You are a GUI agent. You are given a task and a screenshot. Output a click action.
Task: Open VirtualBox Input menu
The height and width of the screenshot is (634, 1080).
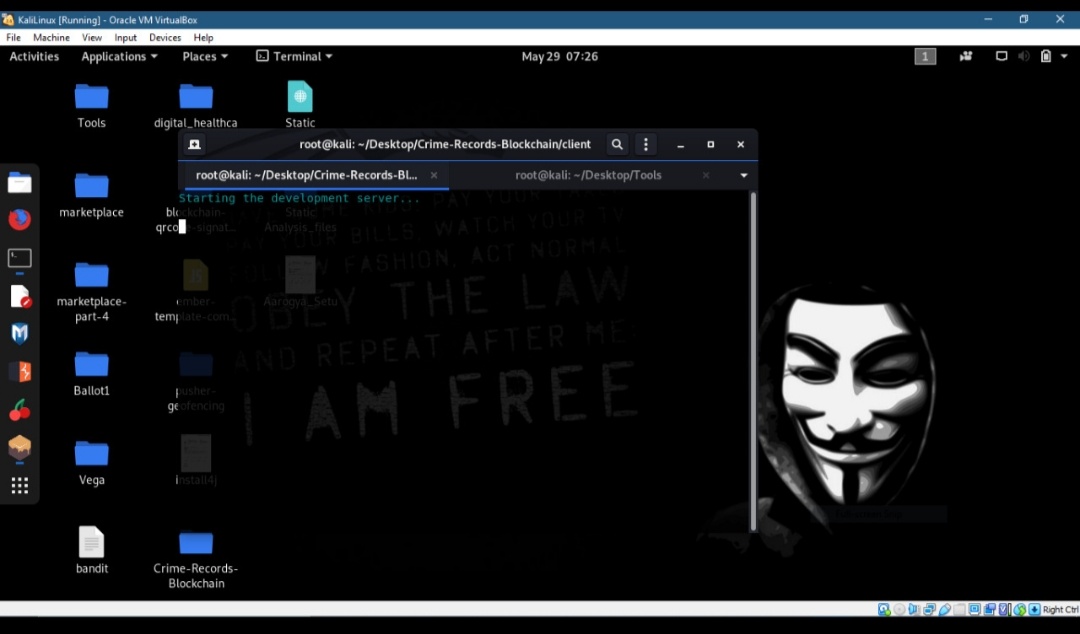tap(125, 38)
